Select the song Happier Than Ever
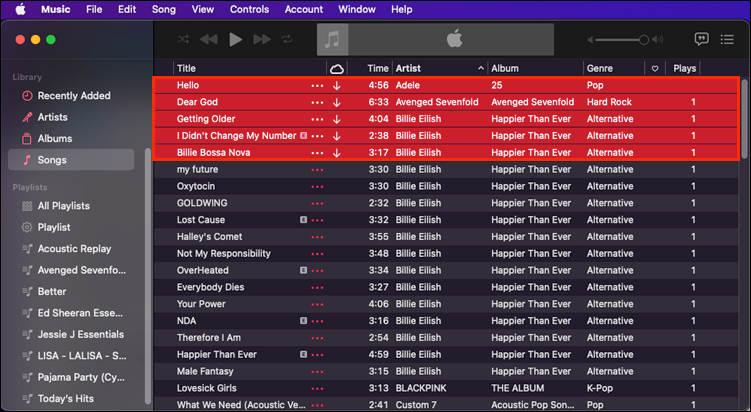The width and height of the screenshot is (751, 412). pos(445,355)
